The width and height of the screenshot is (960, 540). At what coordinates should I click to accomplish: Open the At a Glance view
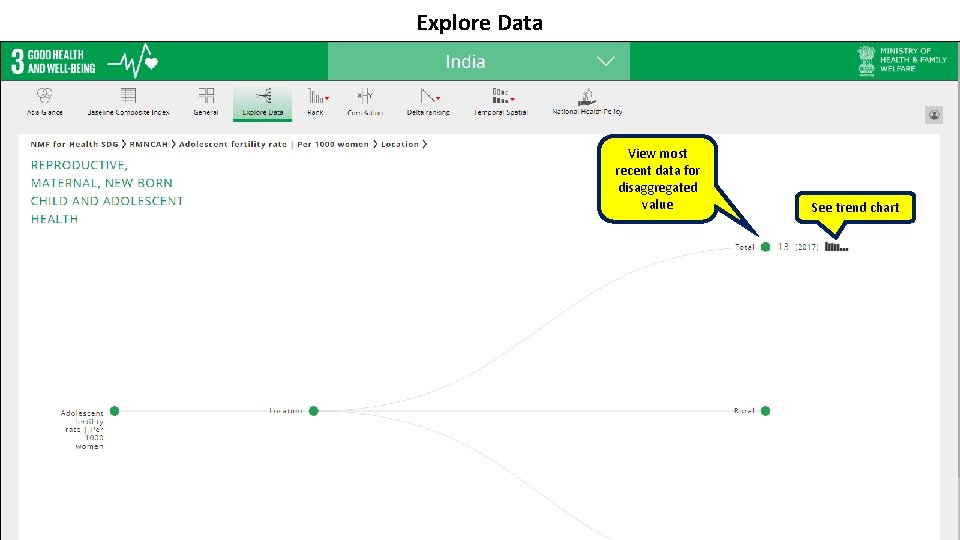44,101
